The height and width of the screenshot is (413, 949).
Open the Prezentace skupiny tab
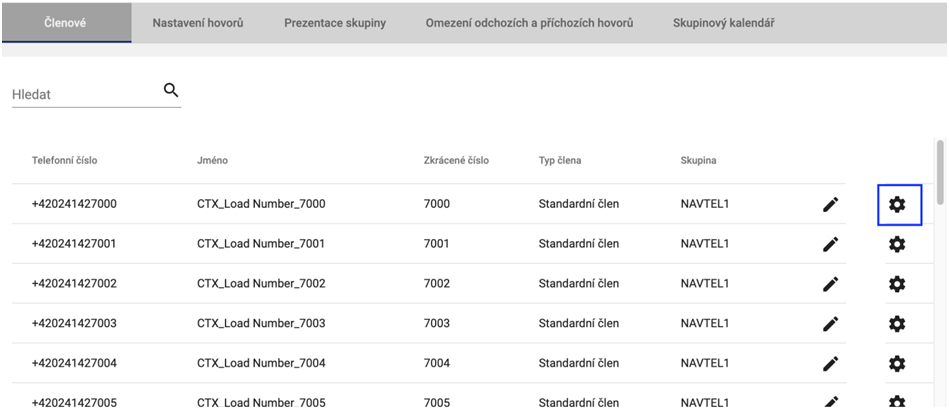tap(335, 22)
